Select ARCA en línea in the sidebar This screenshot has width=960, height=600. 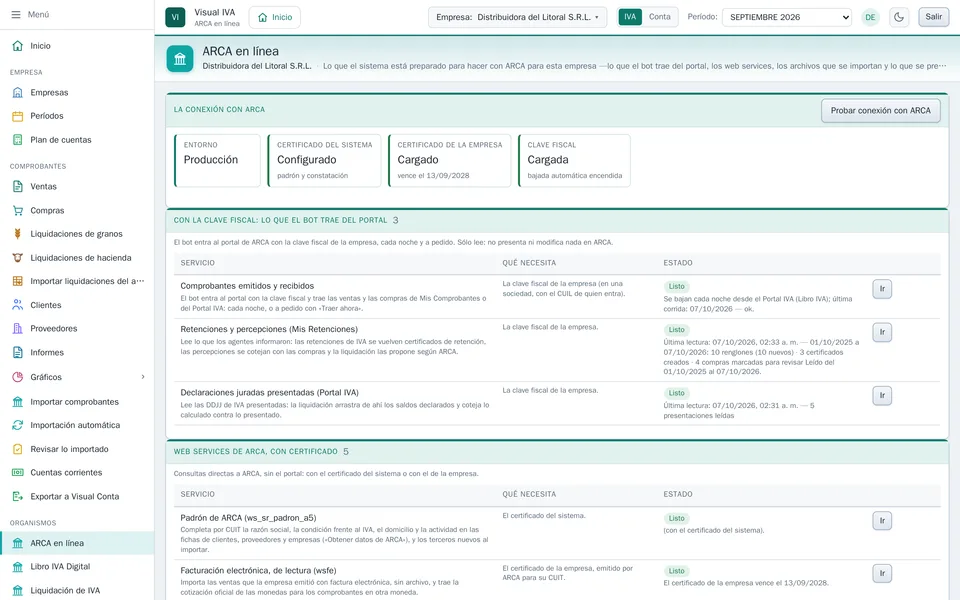[77, 543]
